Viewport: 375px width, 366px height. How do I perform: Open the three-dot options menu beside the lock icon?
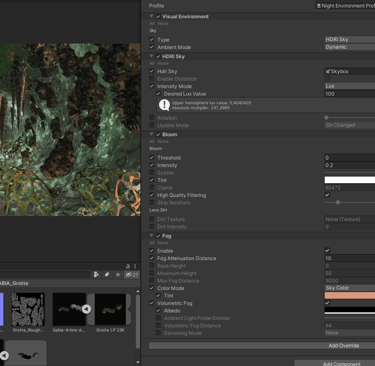point(135,266)
